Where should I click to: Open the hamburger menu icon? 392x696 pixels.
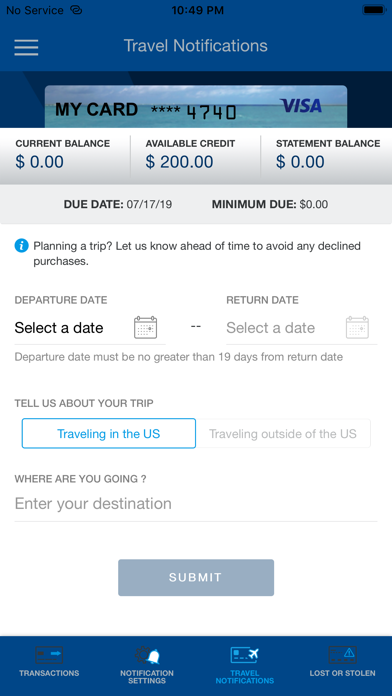tap(26, 47)
